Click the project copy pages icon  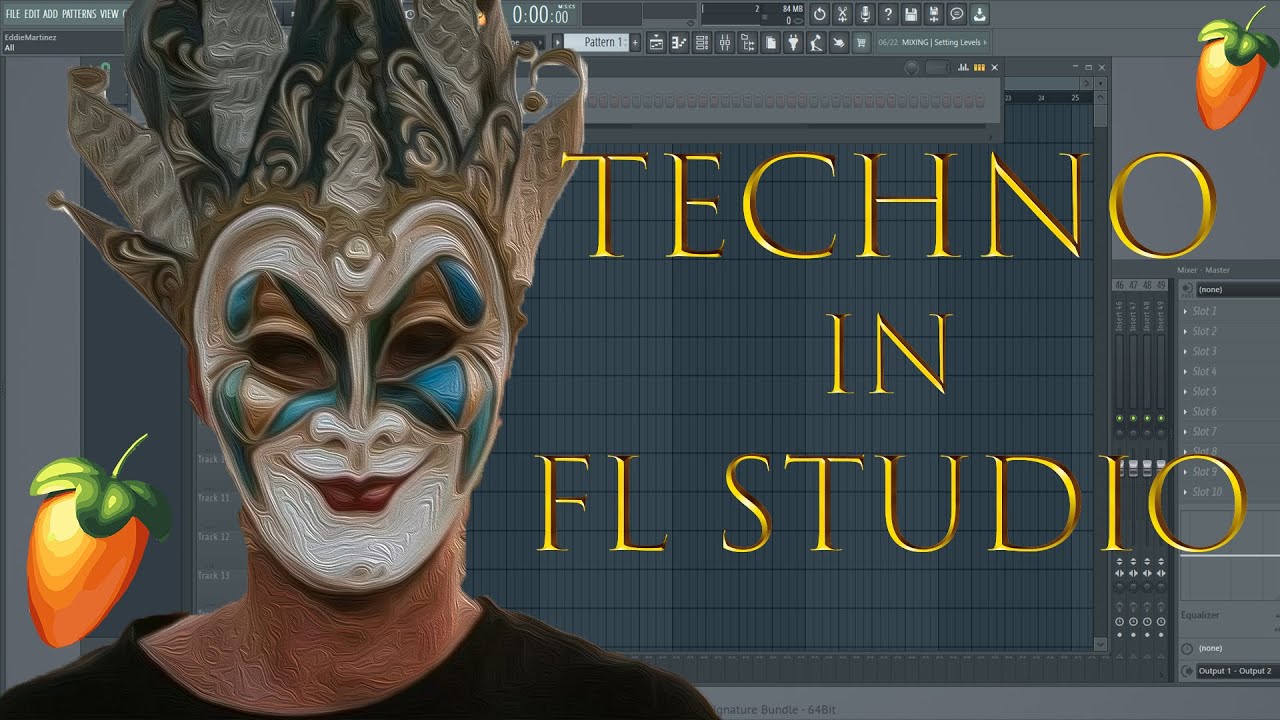(x=772, y=42)
